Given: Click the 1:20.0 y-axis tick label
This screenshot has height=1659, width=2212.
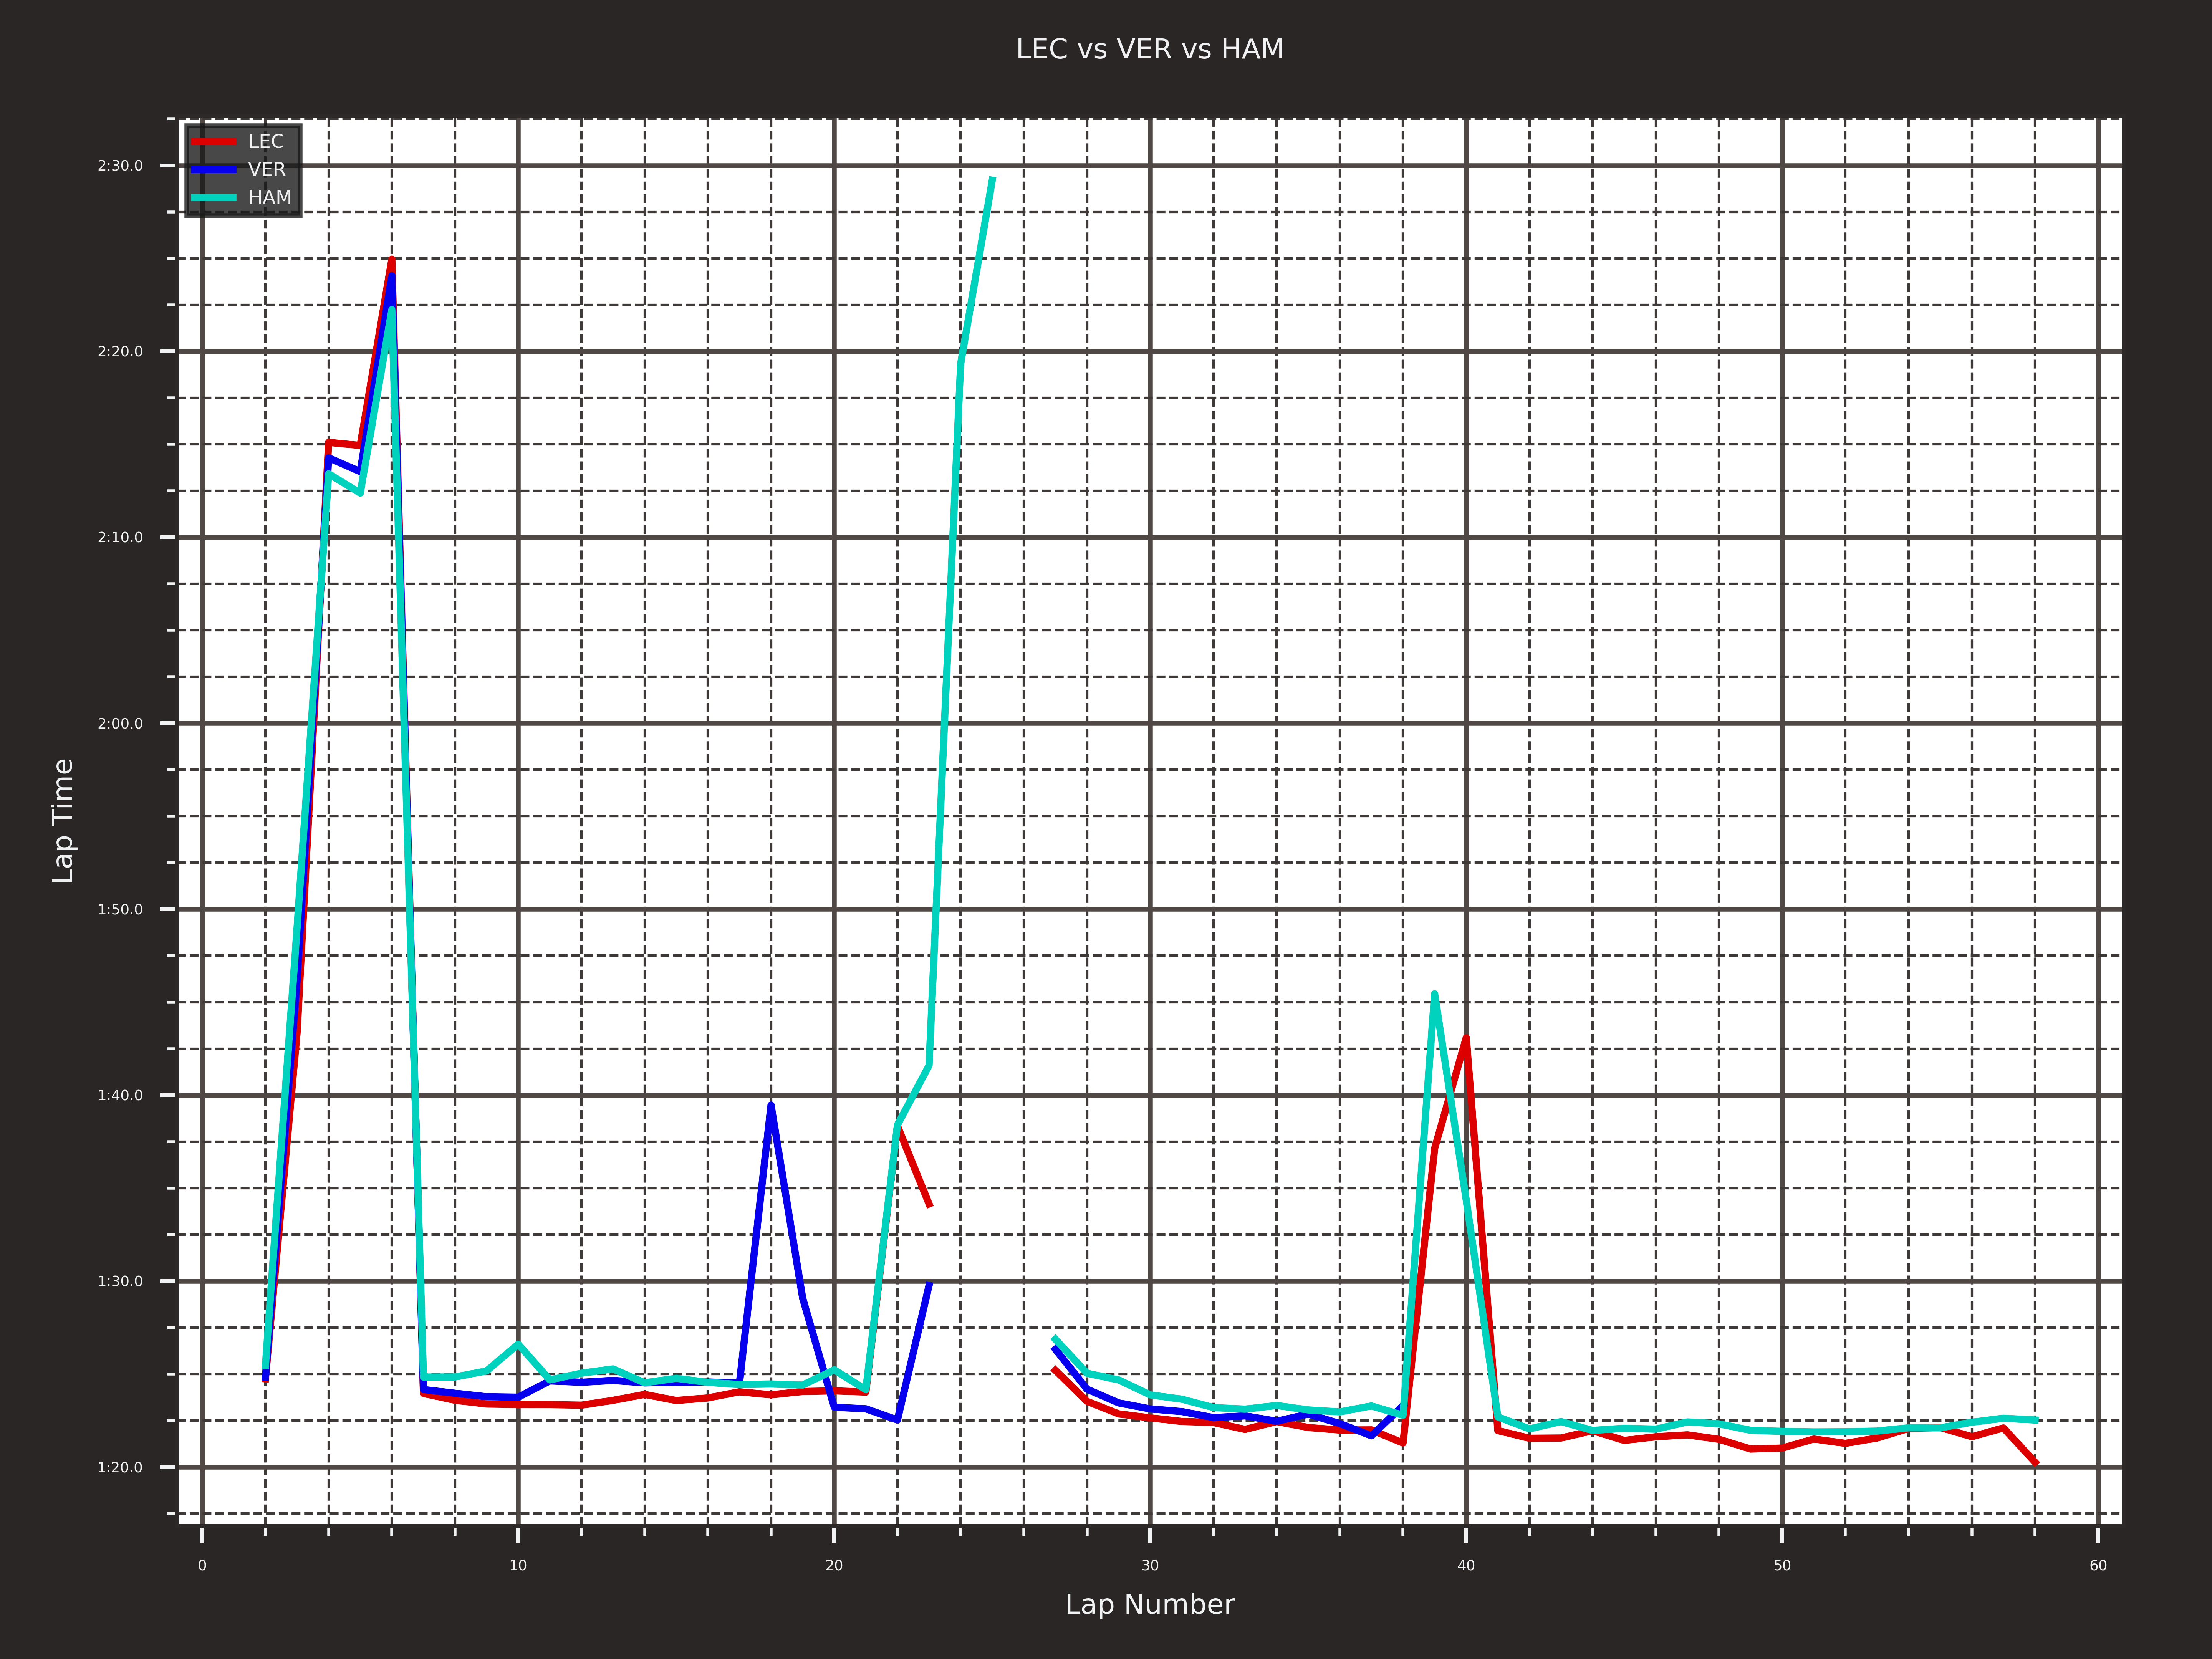Looking at the screenshot, I should tap(120, 1468).
